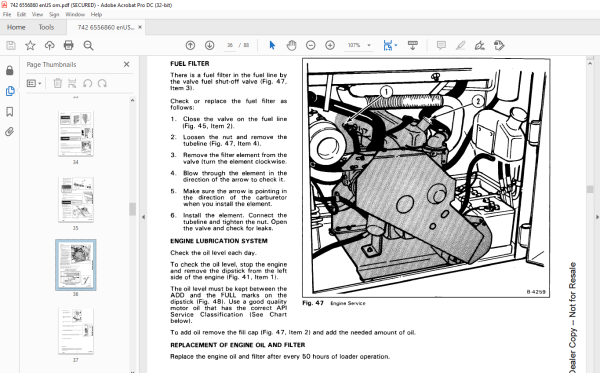Click the read mode keyboard icon

click(x=412, y=45)
